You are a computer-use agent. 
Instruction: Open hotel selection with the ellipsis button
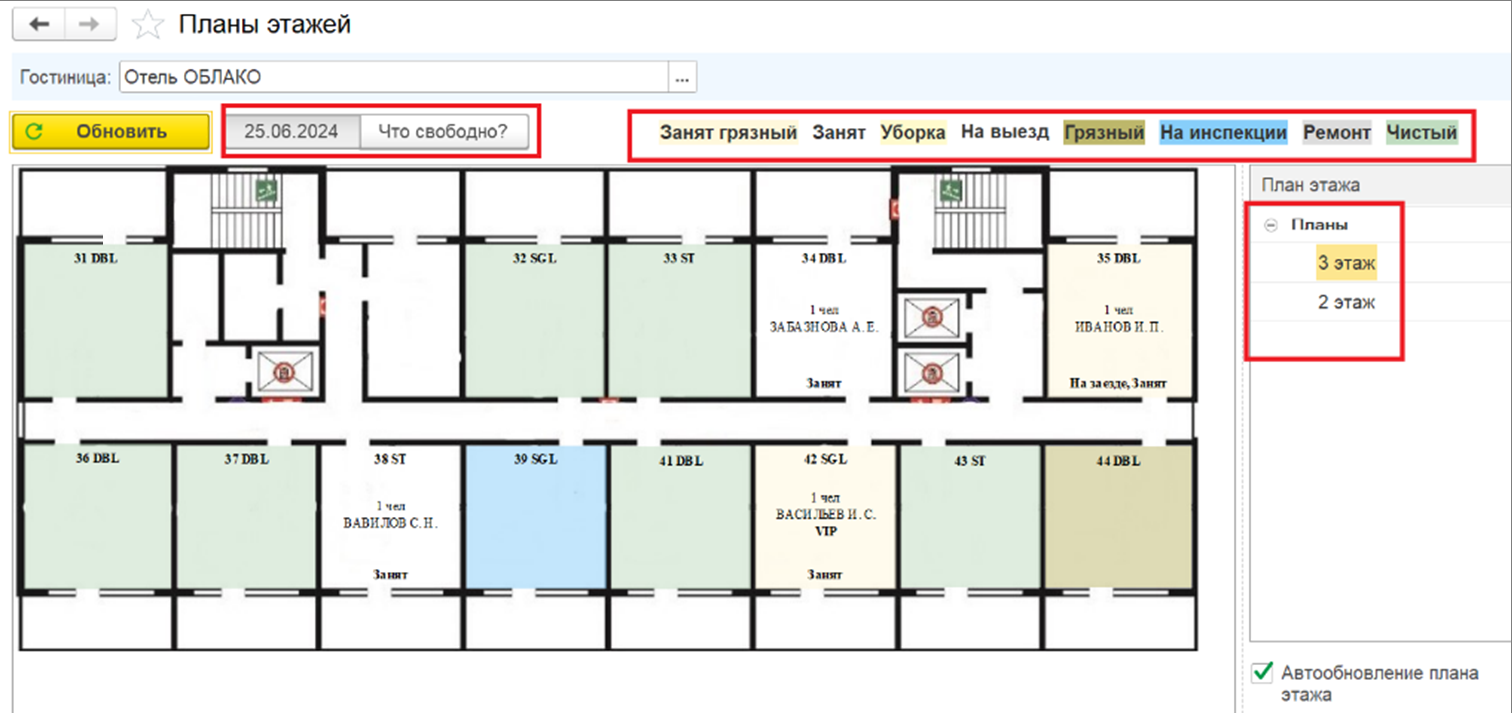coord(682,77)
